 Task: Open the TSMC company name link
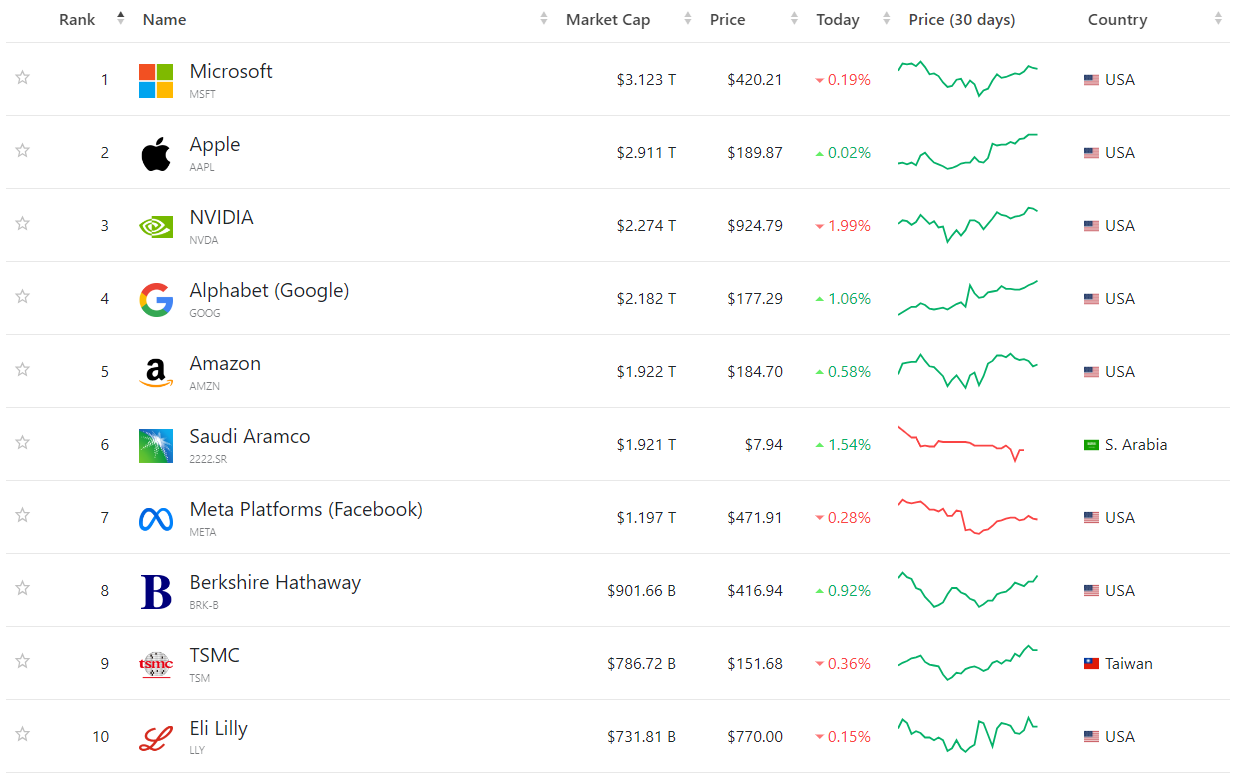click(215, 656)
